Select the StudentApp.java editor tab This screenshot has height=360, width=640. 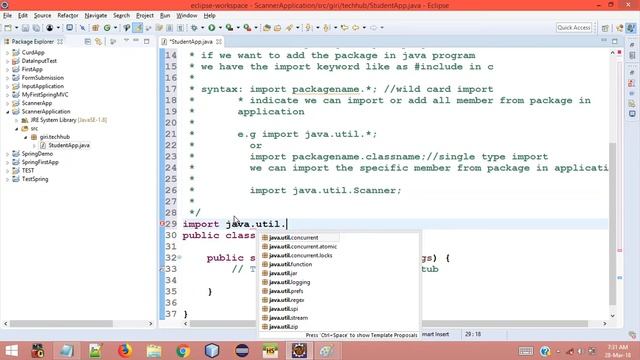(191, 42)
